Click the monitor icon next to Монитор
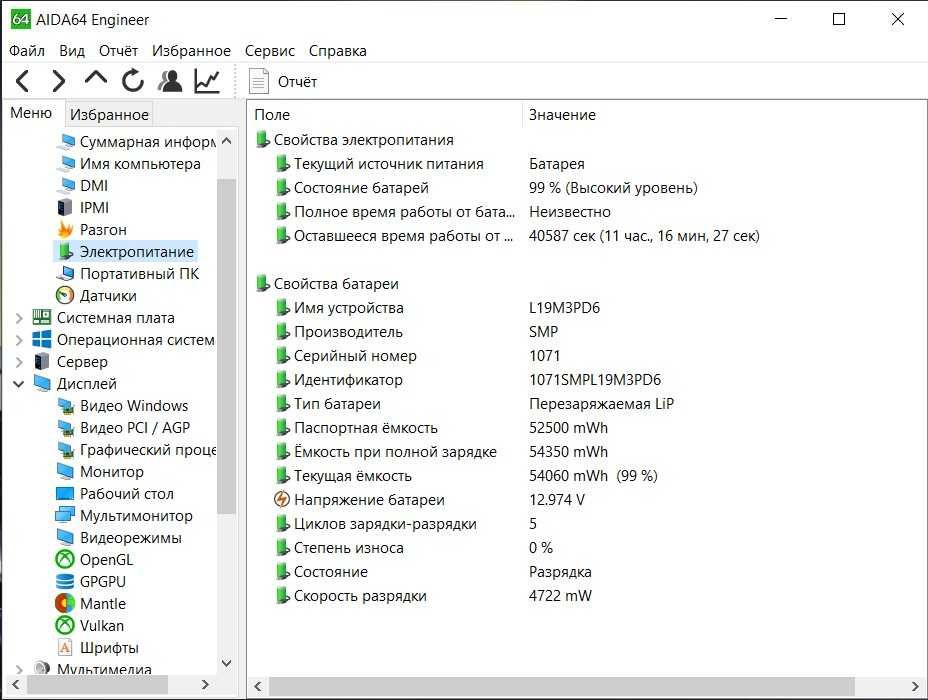The image size is (928, 700). coord(65,472)
